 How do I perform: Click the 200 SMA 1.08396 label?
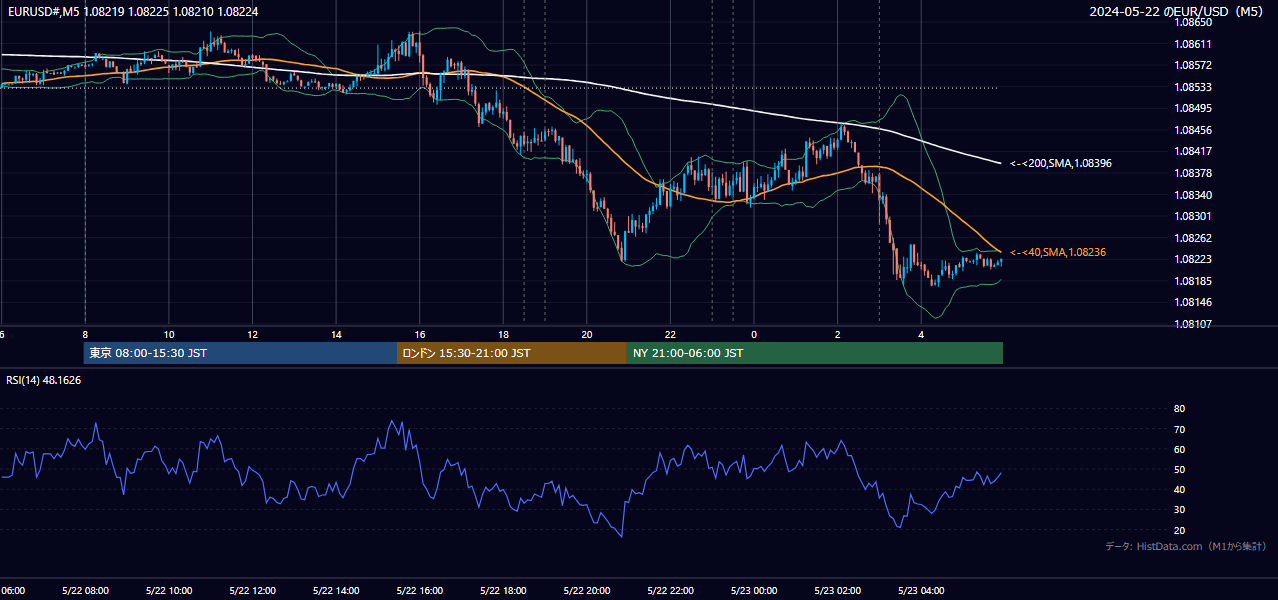point(1061,163)
